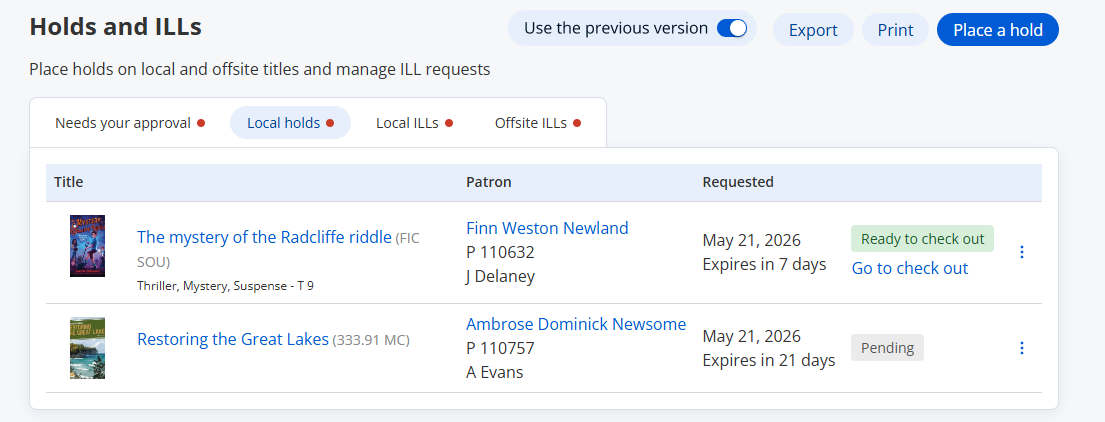1105x422 pixels.
Task: View patron Finn Weston Newland
Action: point(547,228)
